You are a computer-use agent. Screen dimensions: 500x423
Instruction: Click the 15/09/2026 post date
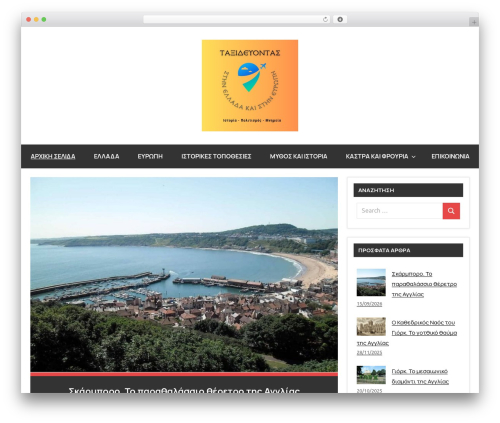369,304
